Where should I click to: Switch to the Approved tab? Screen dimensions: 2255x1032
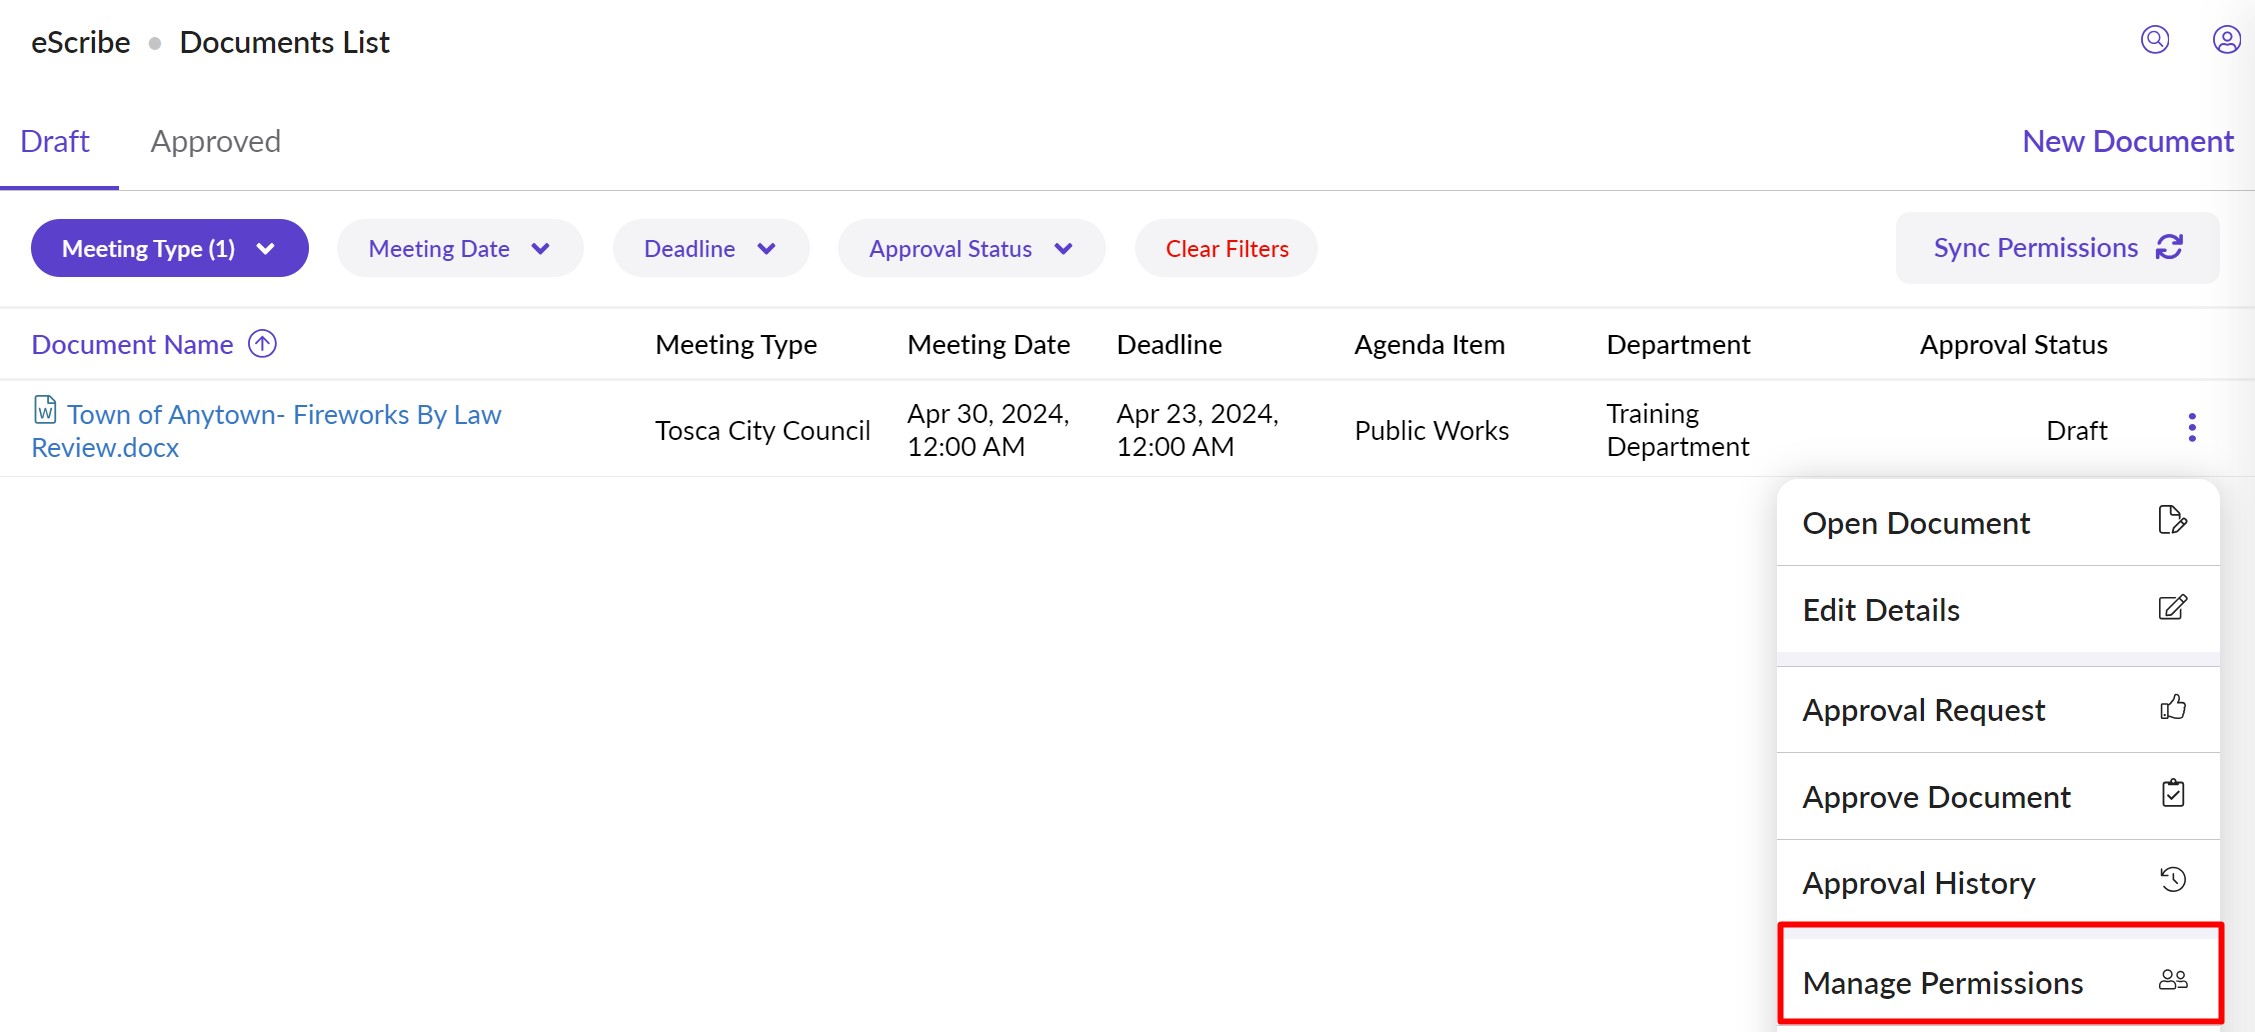[x=215, y=142]
